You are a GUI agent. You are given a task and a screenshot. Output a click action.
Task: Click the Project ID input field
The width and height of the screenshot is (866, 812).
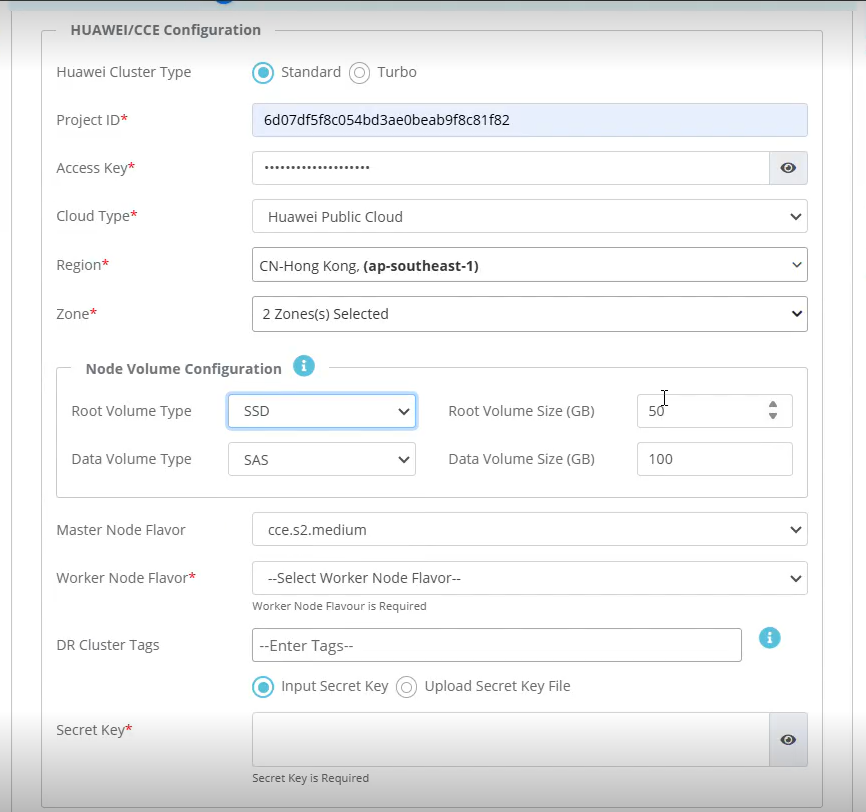click(x=530, y=120)
